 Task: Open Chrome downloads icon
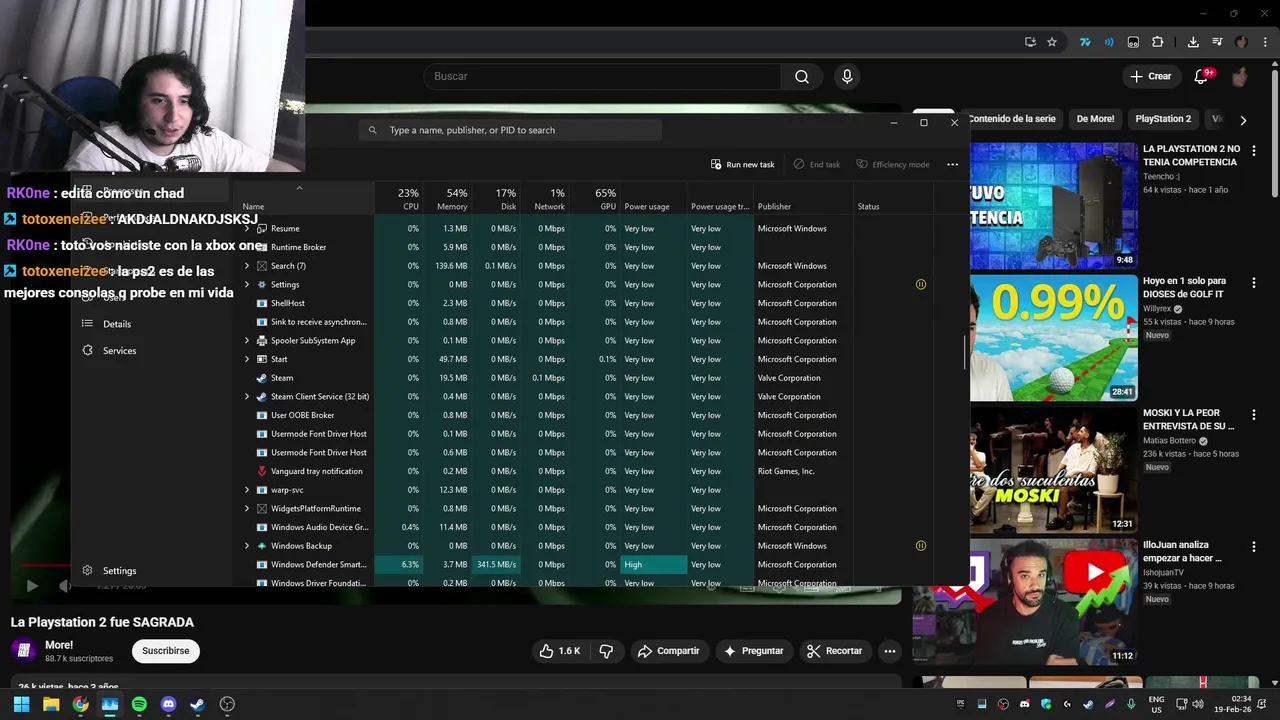click(1193, 42)
